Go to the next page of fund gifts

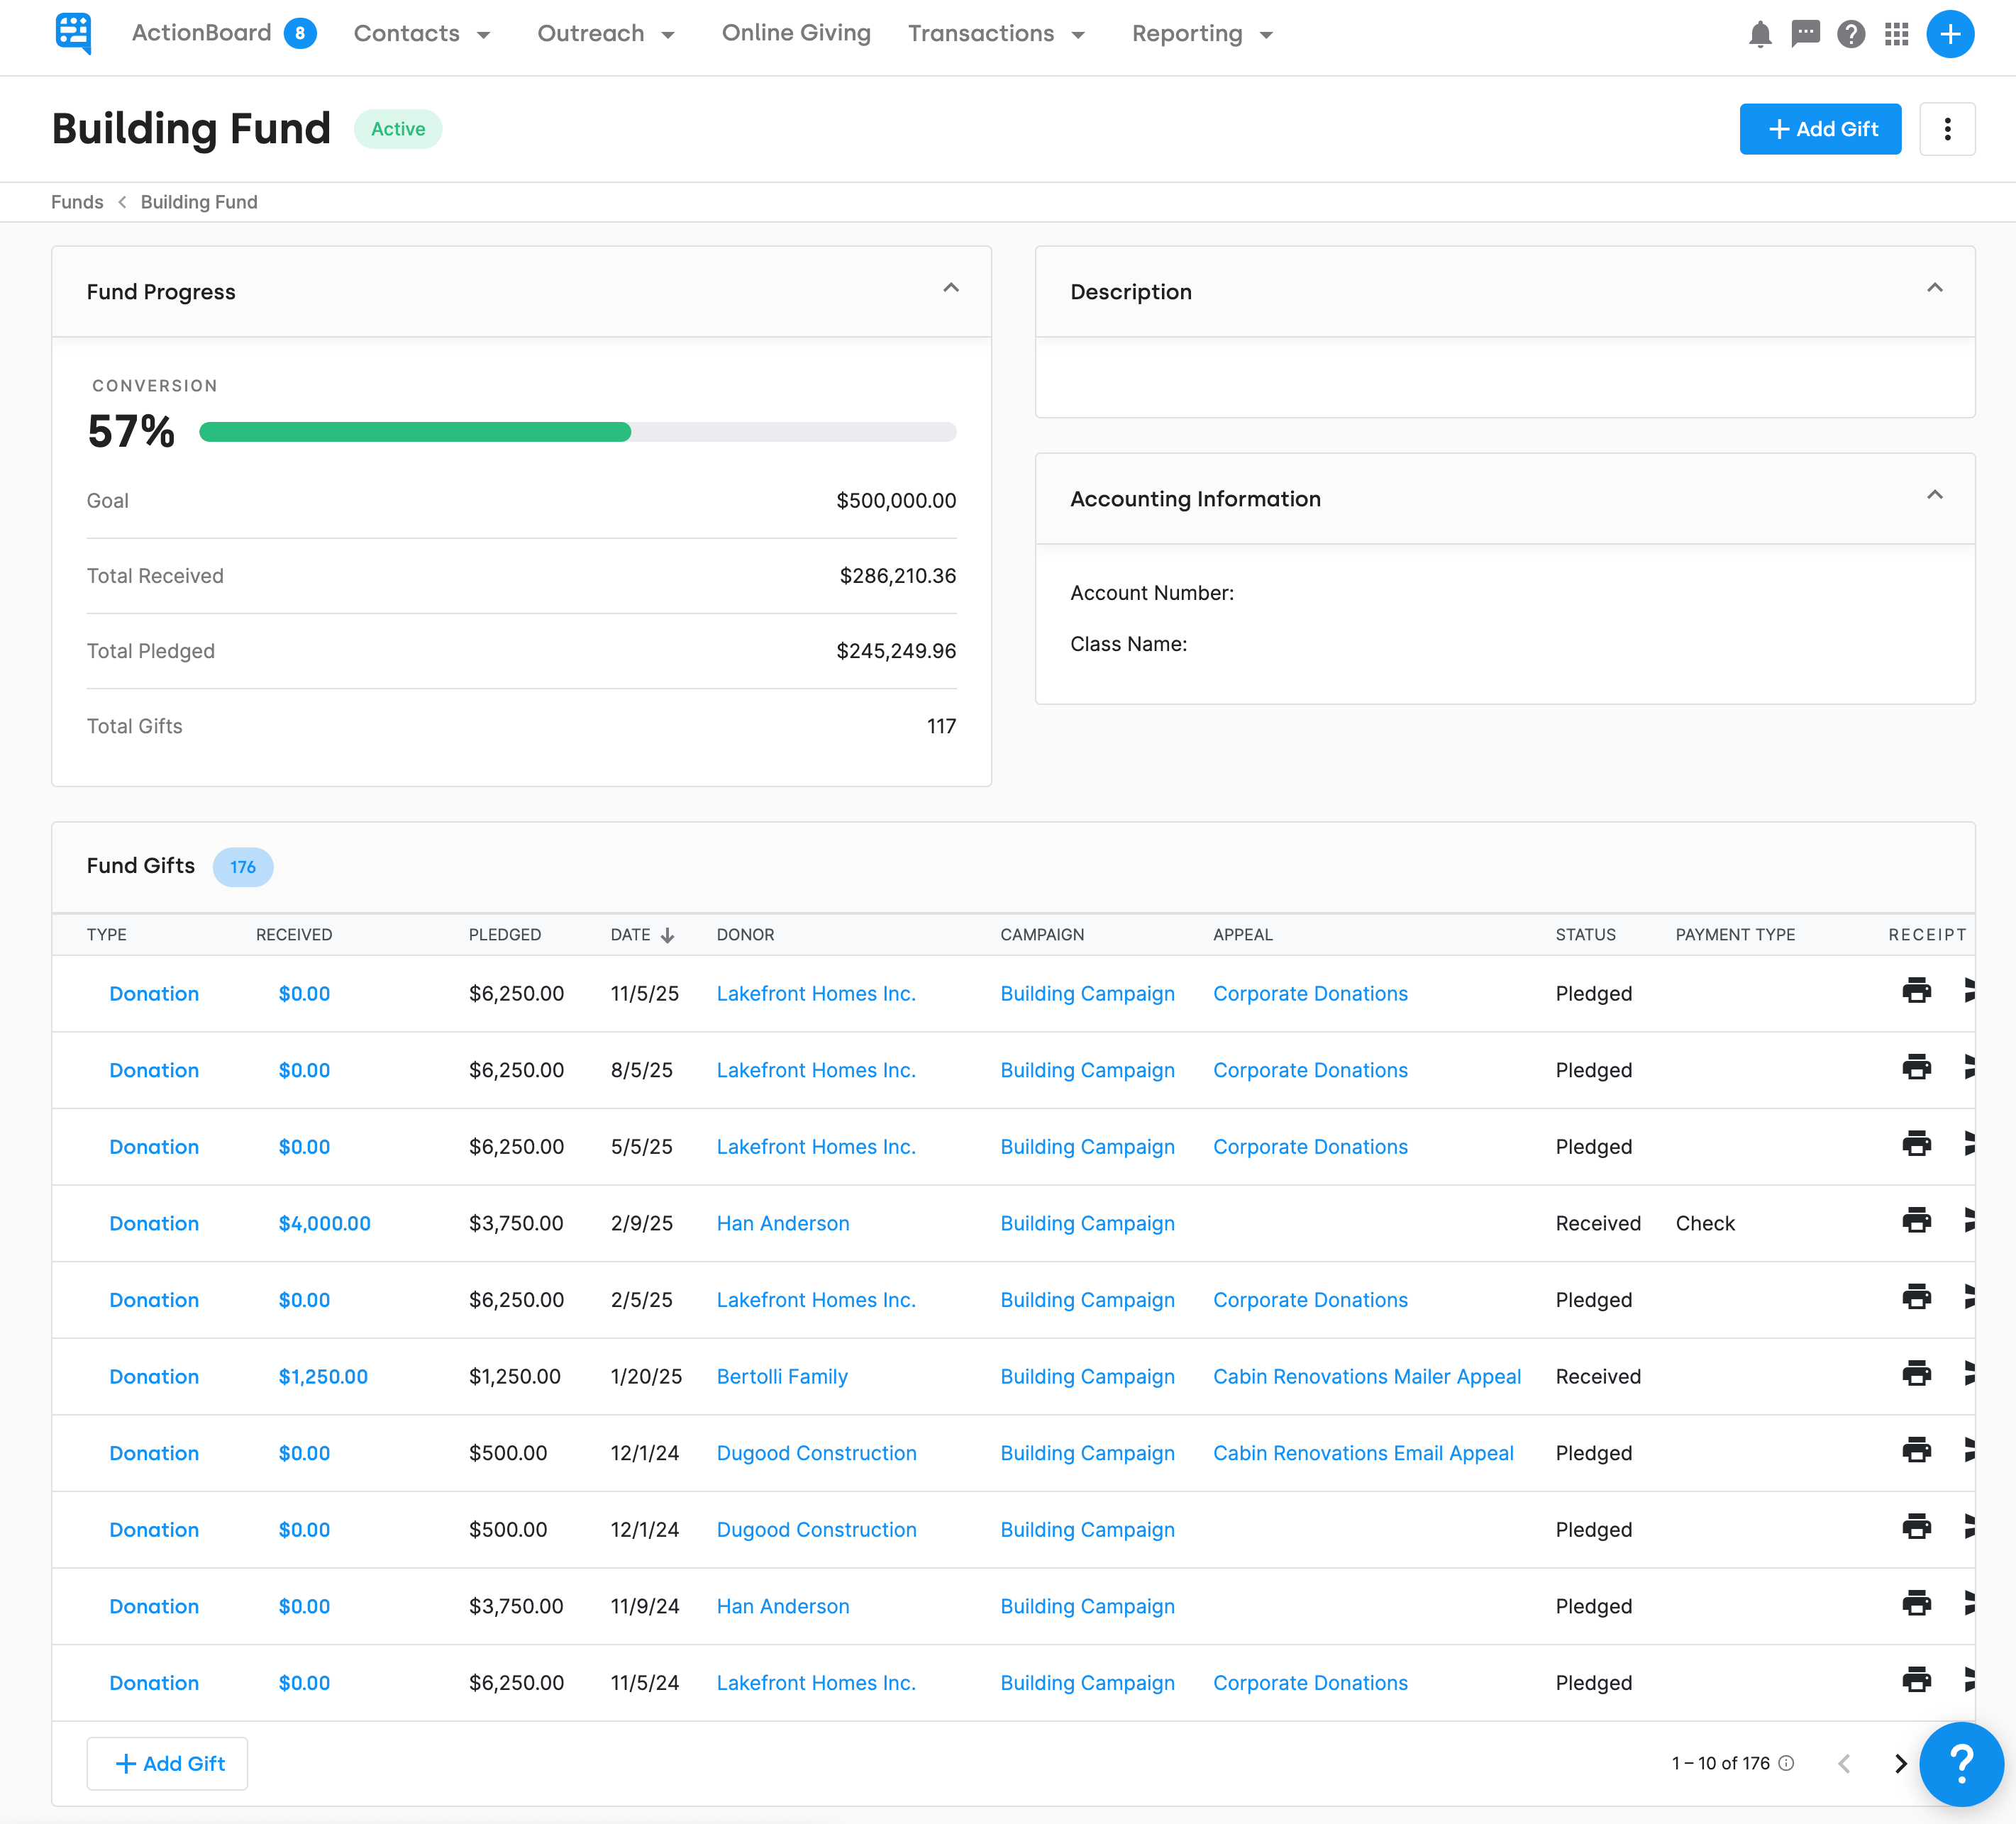pos(1901,1763)
